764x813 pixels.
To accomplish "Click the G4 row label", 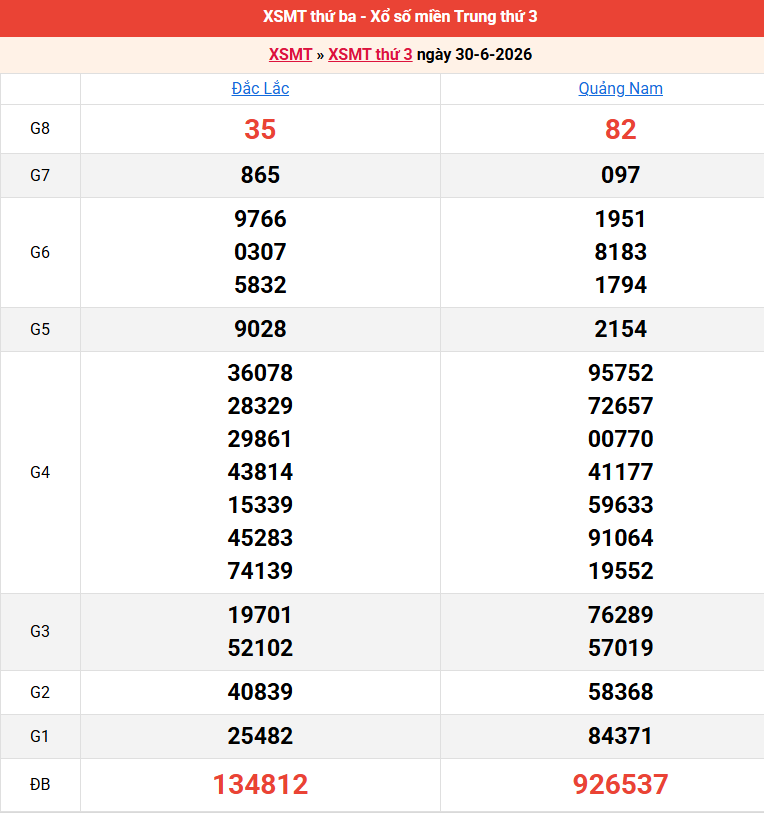I will pyautogui.click(x=40, y=472).
